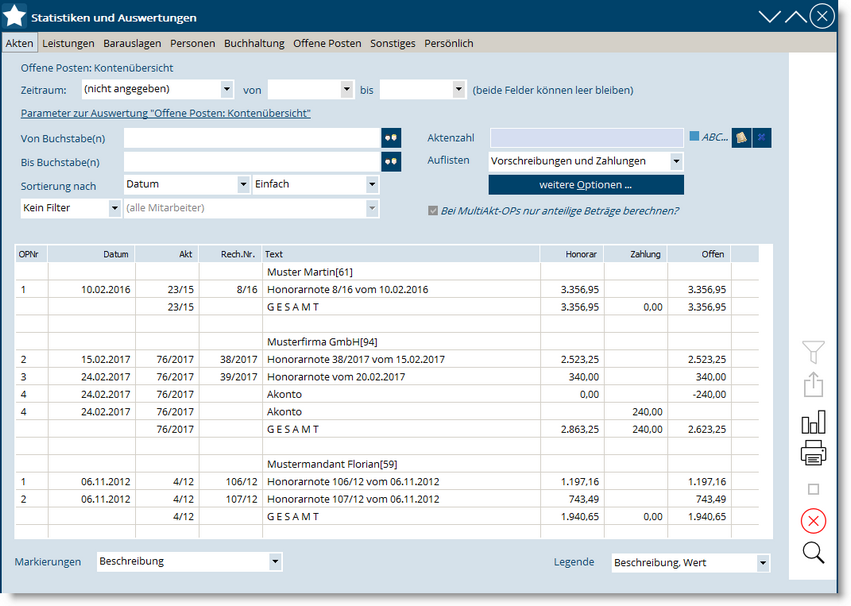This screenshot has height=606, width=851.
Task: Open the 'Kein Filter' dropdown
Action: (x=114, y=208)
